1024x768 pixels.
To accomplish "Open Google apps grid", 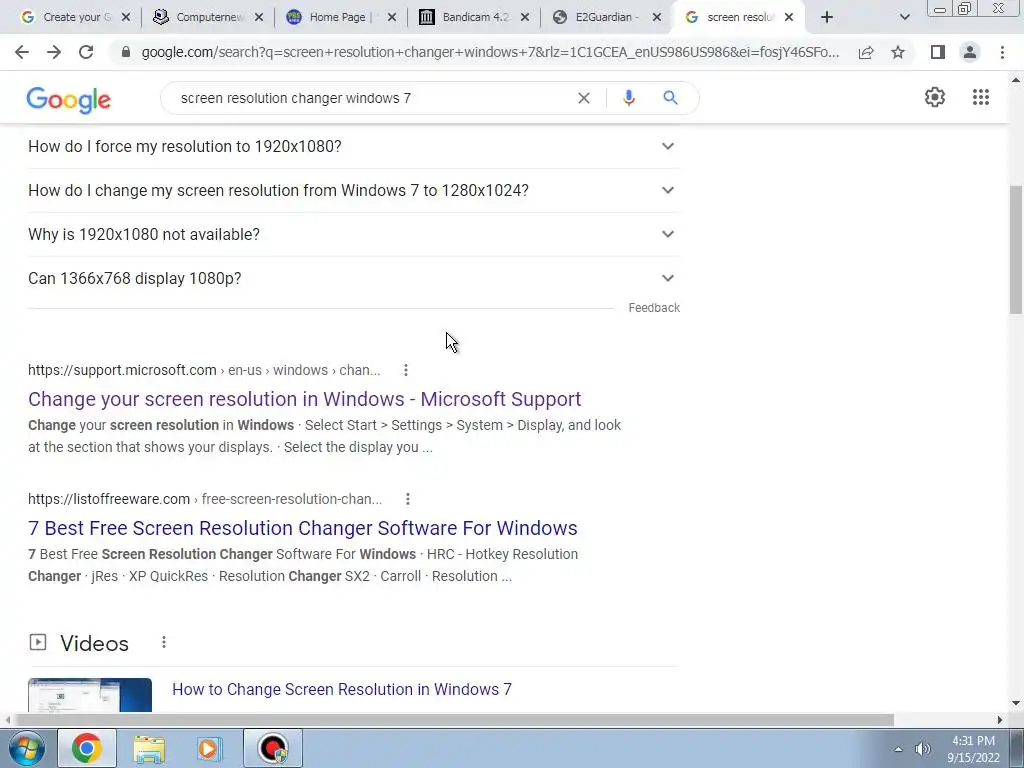I will (981, 97).
